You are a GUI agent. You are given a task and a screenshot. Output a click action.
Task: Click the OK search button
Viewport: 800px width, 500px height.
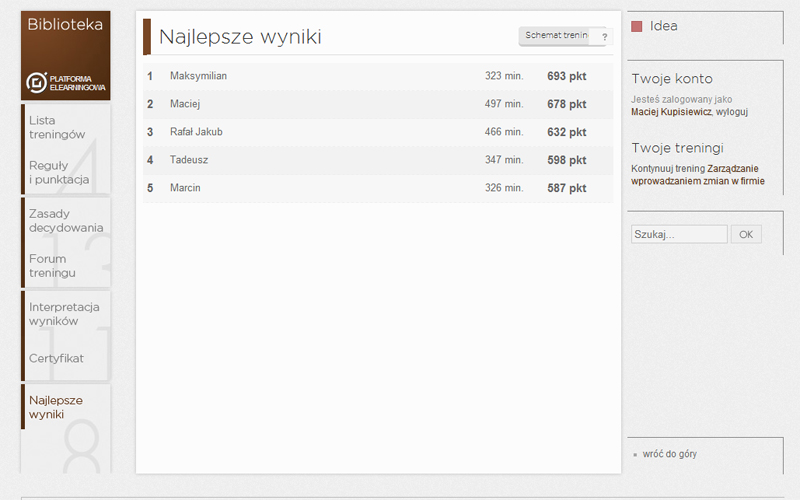coord(746,234)
